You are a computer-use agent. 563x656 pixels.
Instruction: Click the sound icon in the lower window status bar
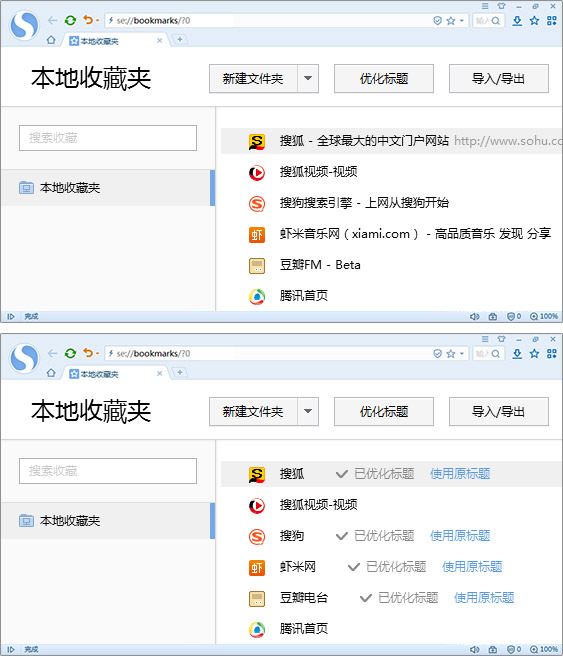coord(474,649)
